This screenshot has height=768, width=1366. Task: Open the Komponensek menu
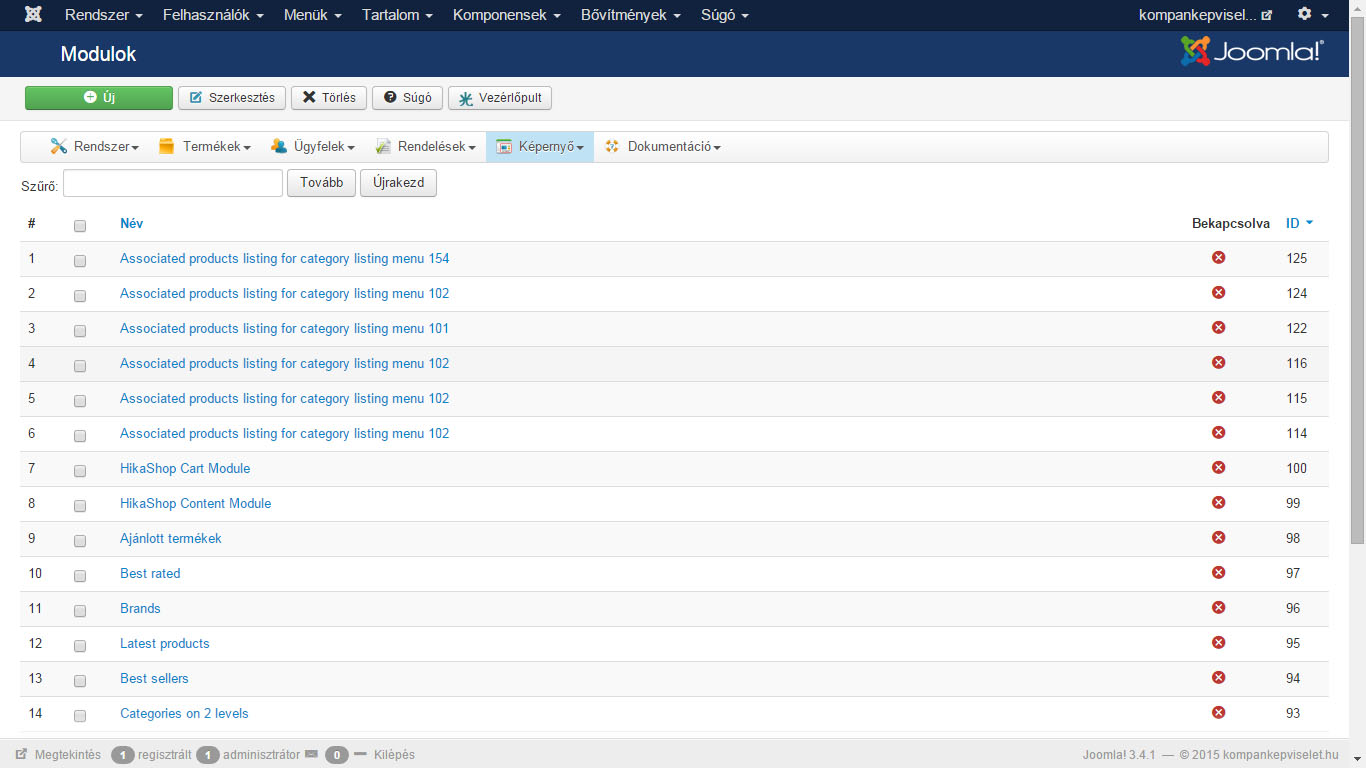(x=506, y=15)
